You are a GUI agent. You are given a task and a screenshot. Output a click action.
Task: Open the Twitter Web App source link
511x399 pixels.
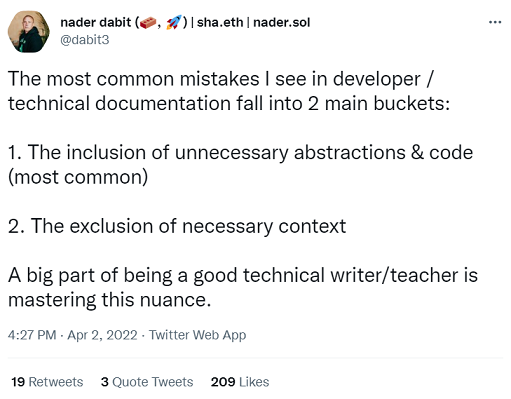point(197,335)
